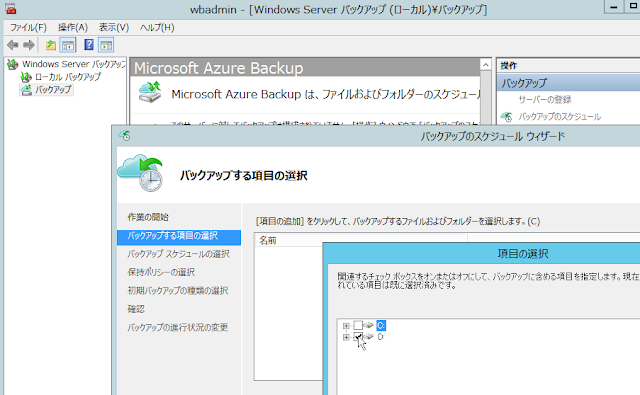Minimize the wbadmin window
Viewport: 640px width, 395px height.
coord(613,7)
